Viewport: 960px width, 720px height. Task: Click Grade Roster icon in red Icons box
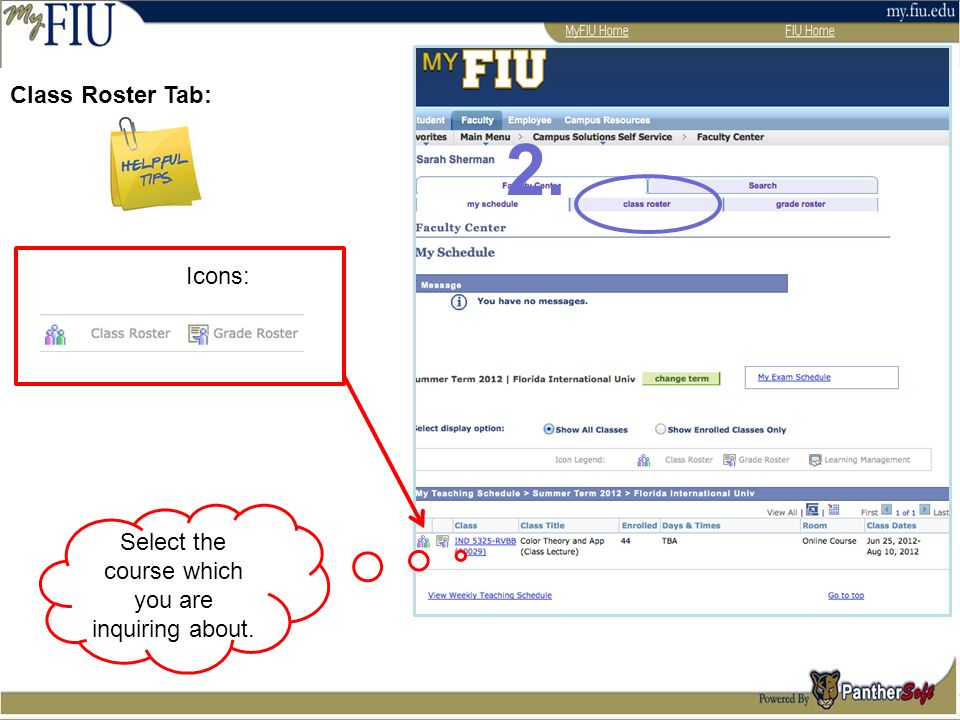(198, 334)
